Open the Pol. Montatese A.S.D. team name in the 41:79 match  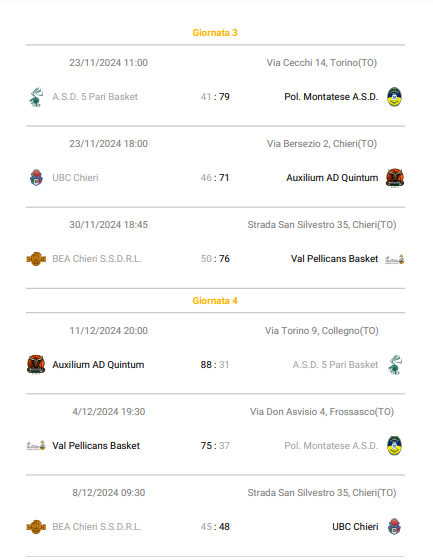tap(331, 97)
